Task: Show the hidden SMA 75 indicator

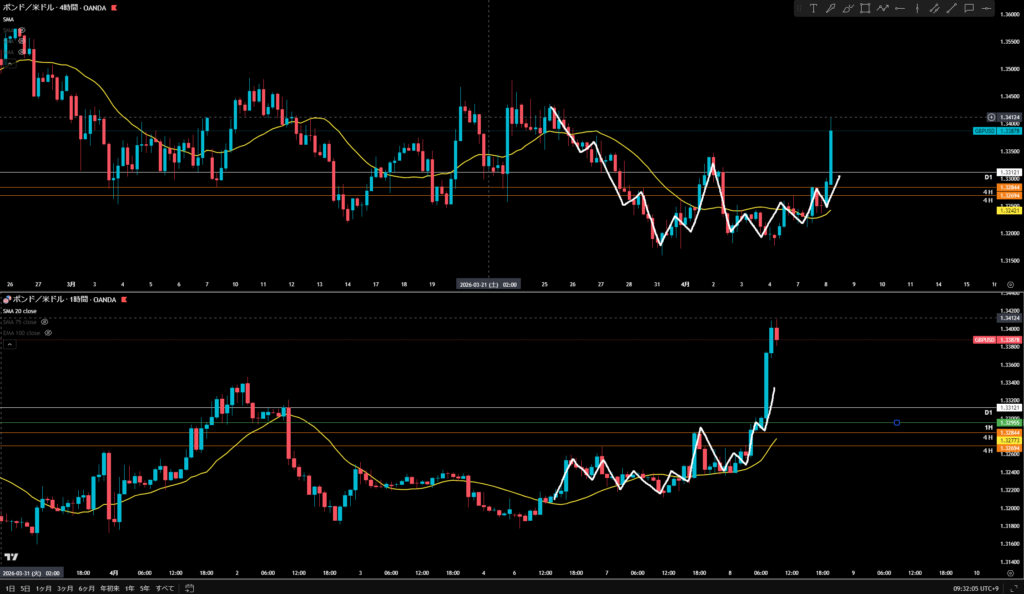Action: [44, 321]
